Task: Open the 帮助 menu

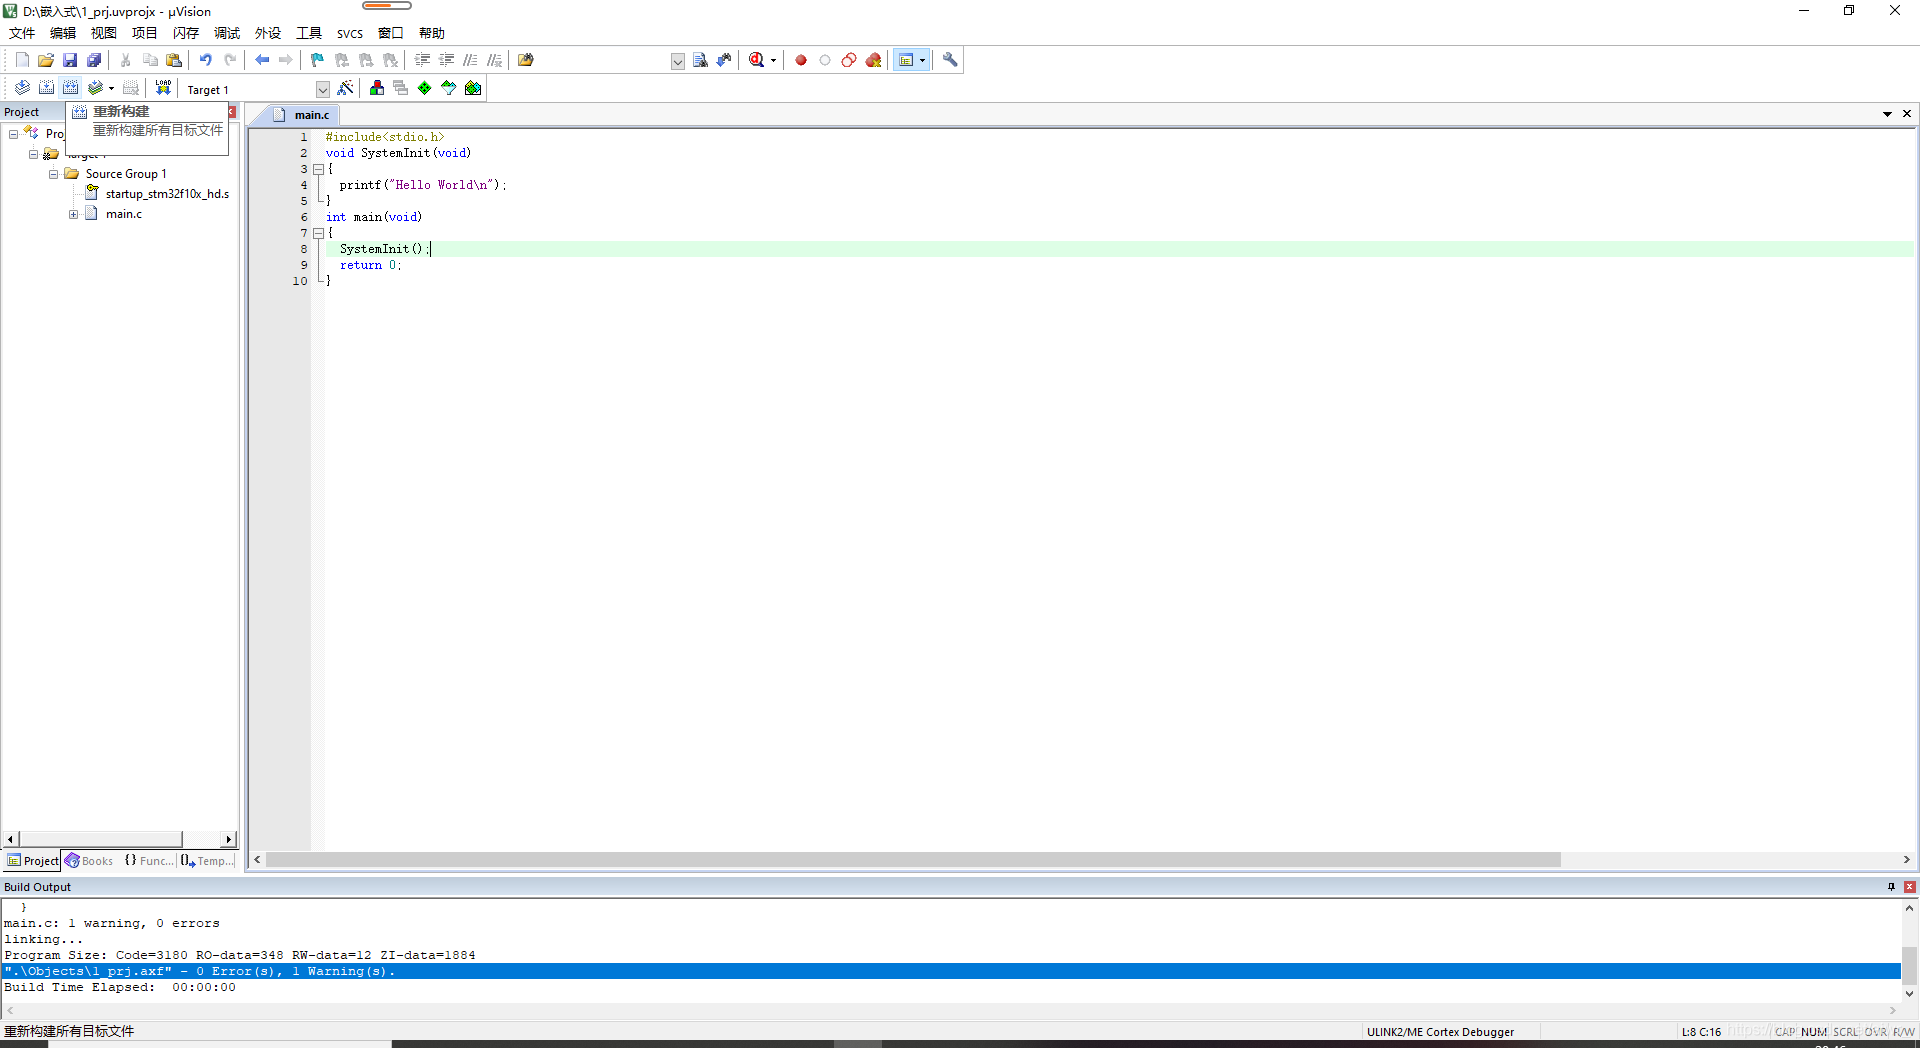Action: (432, 33)
